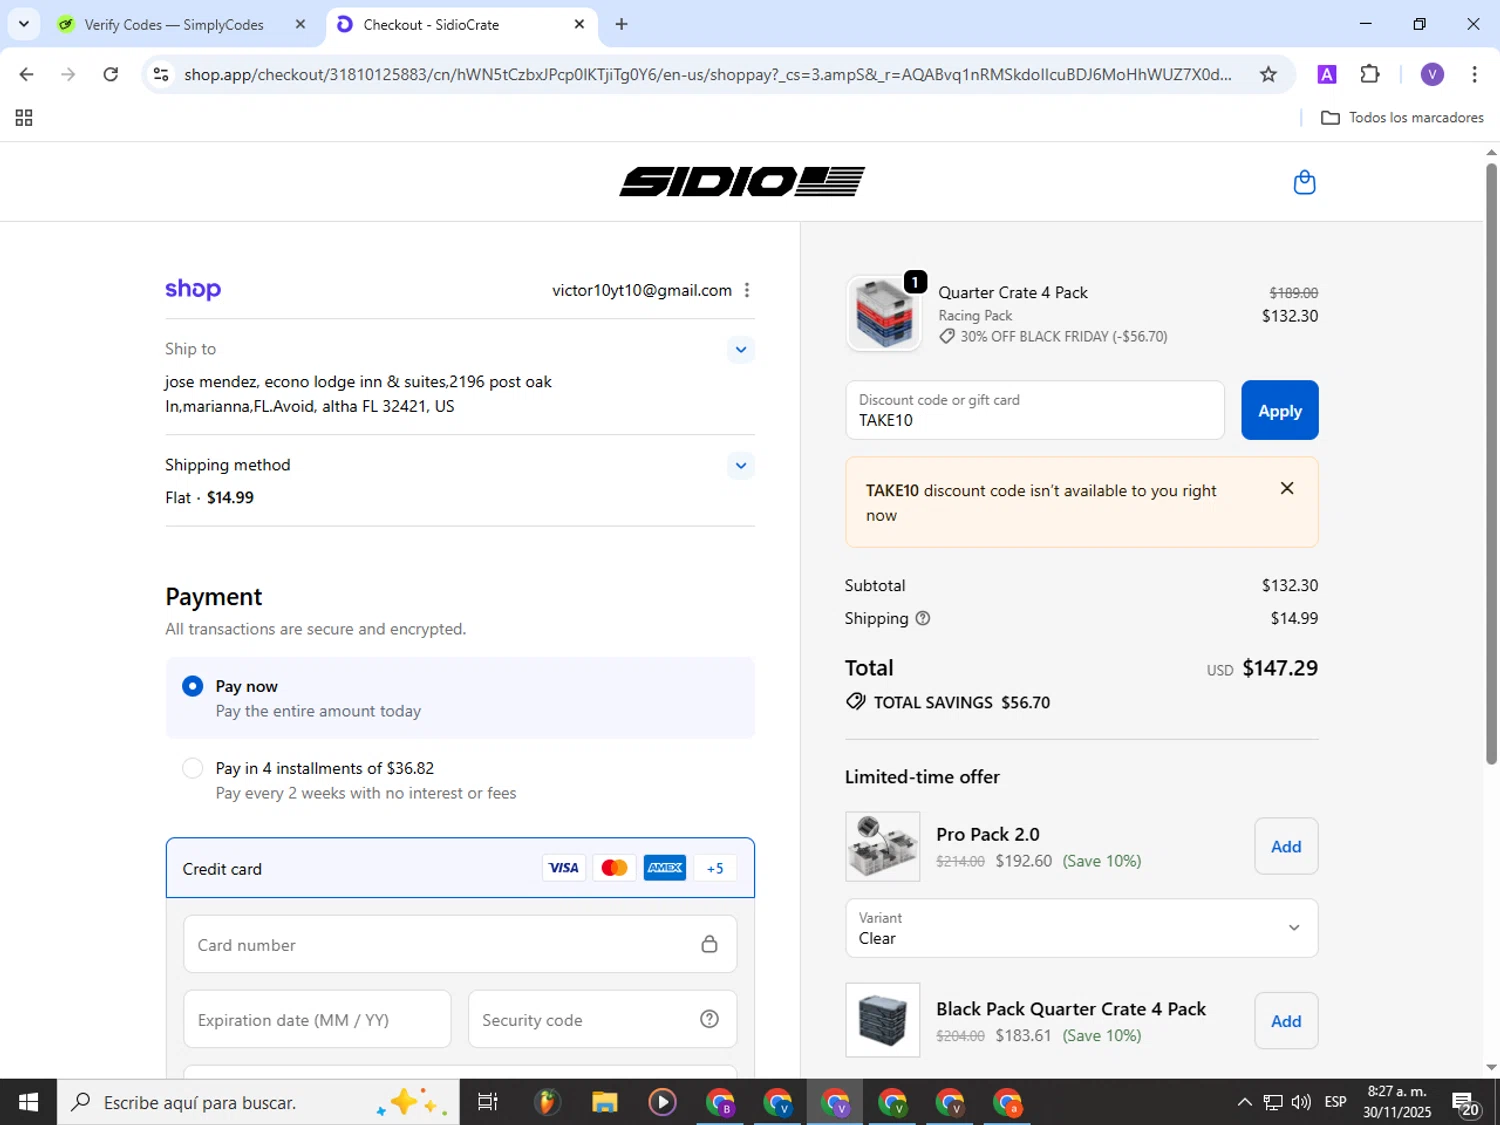Click the Quarter Crate 4 Pack thumbnail
The width and height of the screenshot is (1500, 1125).
883,313
